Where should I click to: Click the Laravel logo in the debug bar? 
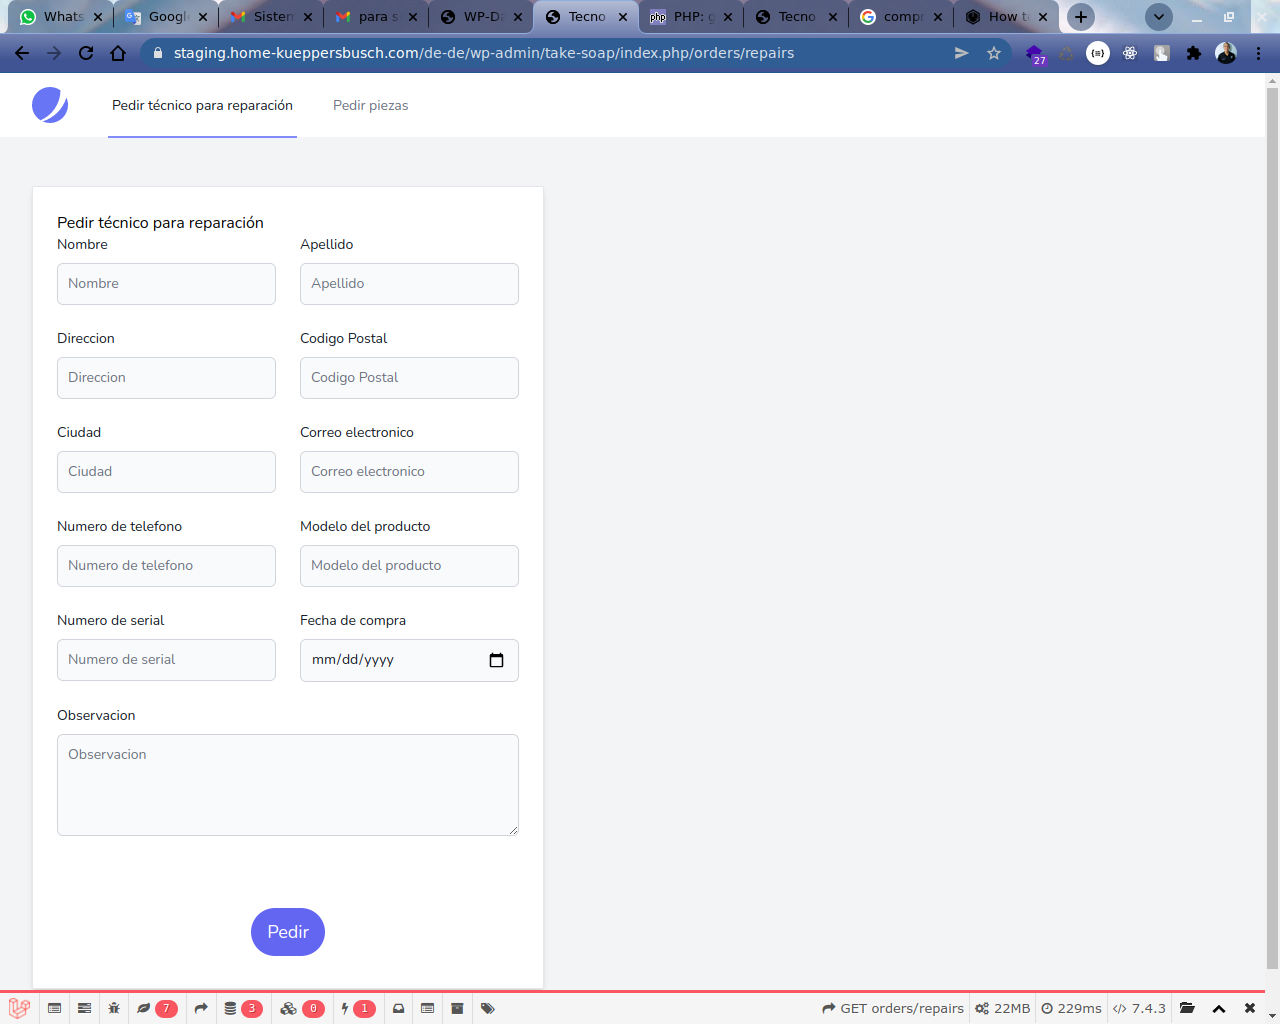pos(19,1008)
